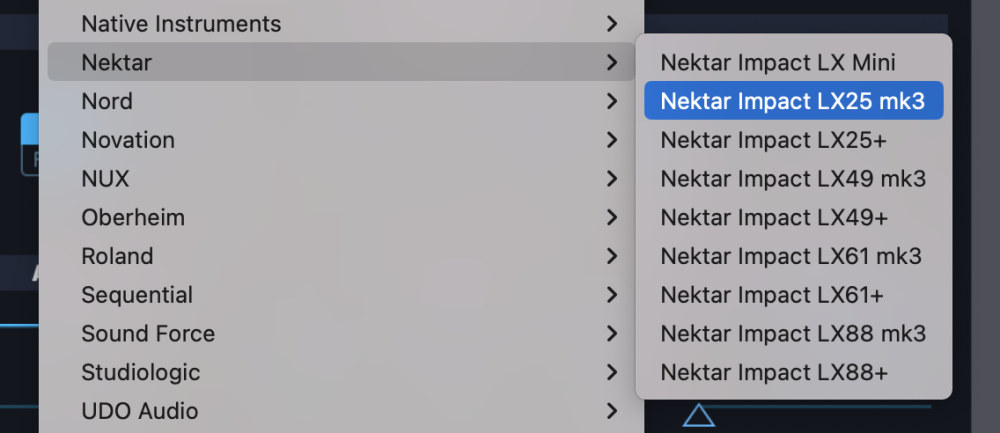Open the NUX manufacturer submenu
The image size is (1000, 433).
105,179
